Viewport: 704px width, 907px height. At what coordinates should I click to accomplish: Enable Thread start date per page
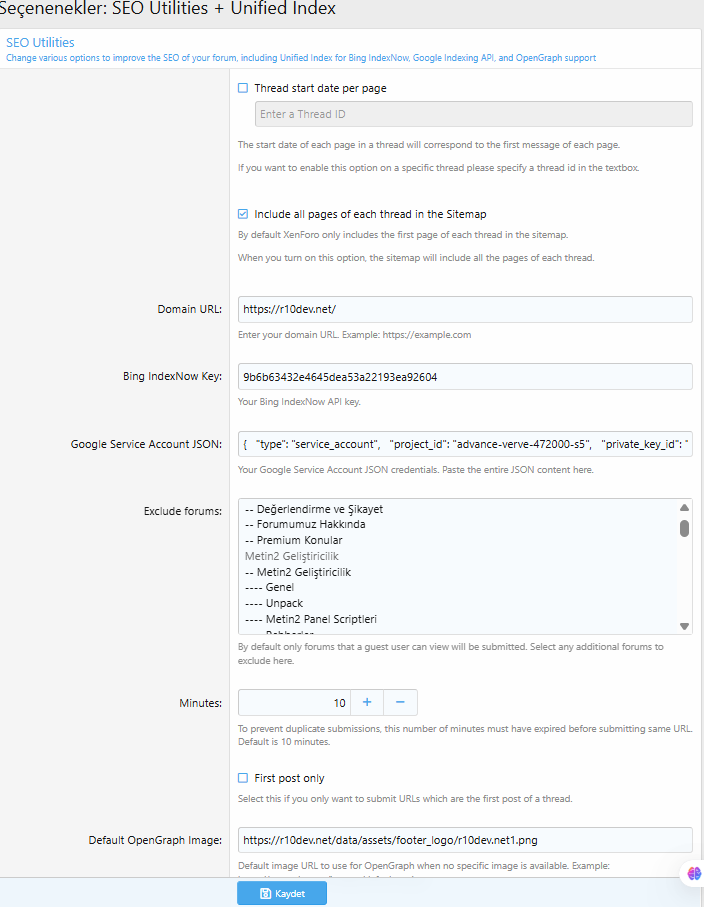[x=243, y=88]
